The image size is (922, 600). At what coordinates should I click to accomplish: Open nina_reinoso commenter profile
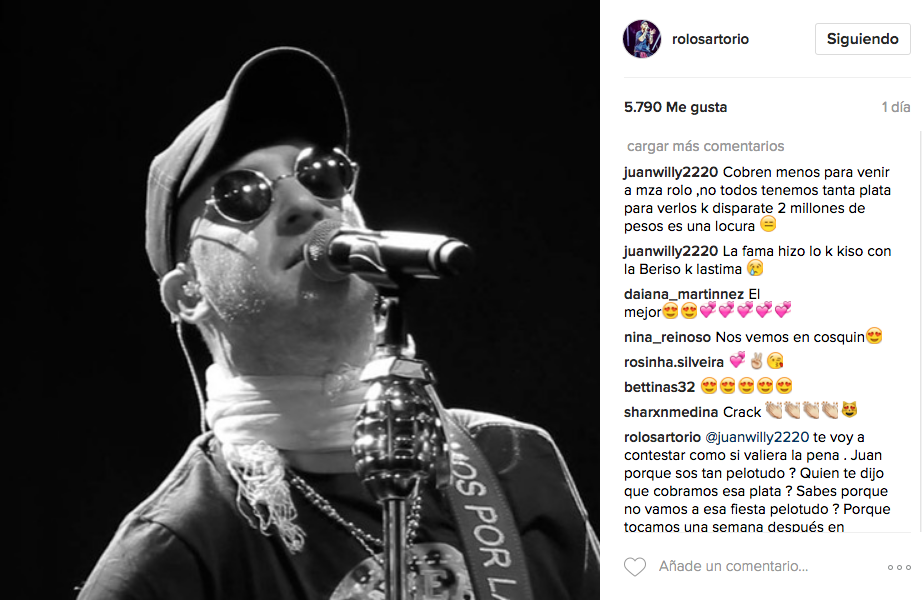click(x=667, y=337)
